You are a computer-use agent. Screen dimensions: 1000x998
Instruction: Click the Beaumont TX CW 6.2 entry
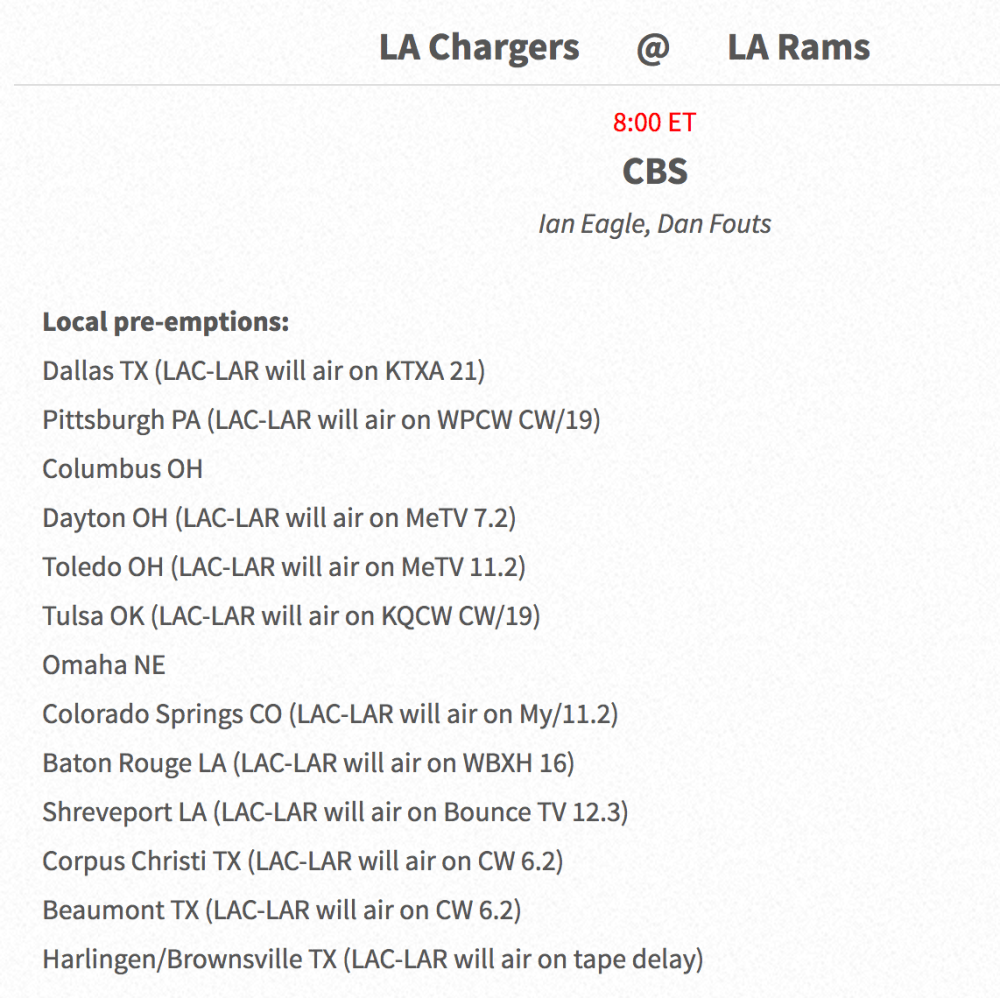[282, 911]
